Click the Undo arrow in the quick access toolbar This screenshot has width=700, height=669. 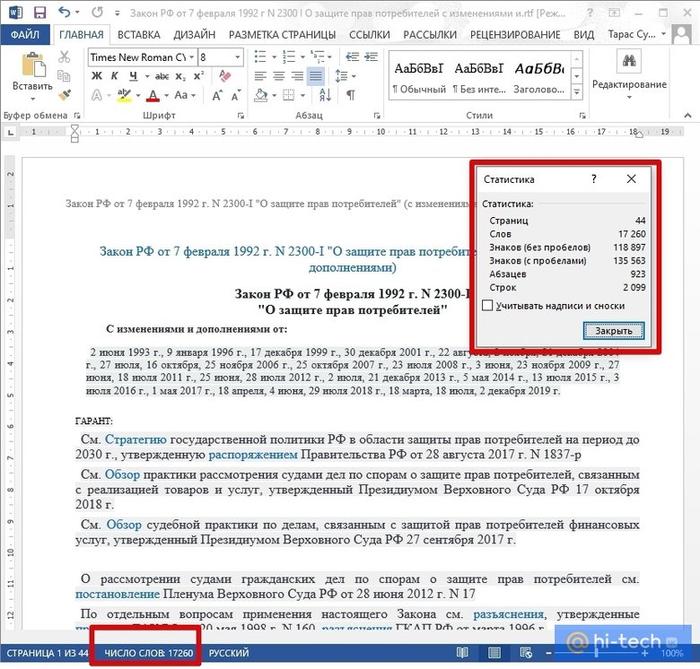pyautogui.click(x=64, y=12)
